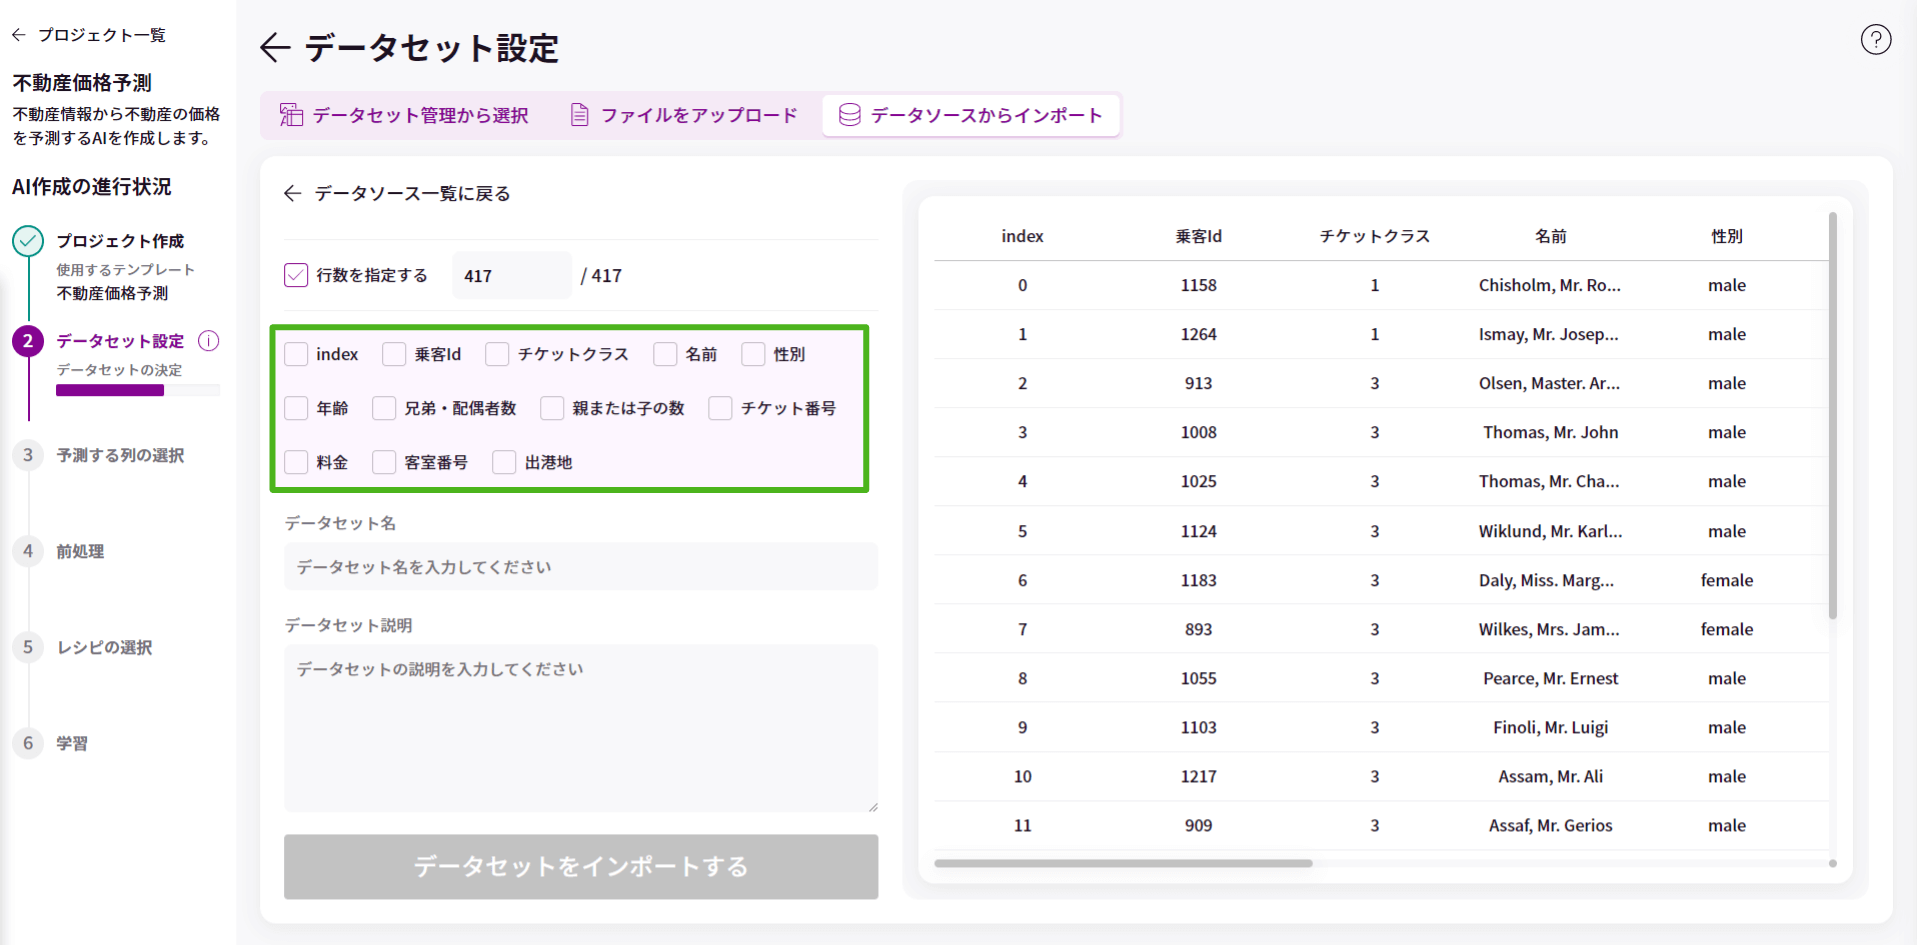Click the データセットの決定 progress bar

(x=138, y=391)
